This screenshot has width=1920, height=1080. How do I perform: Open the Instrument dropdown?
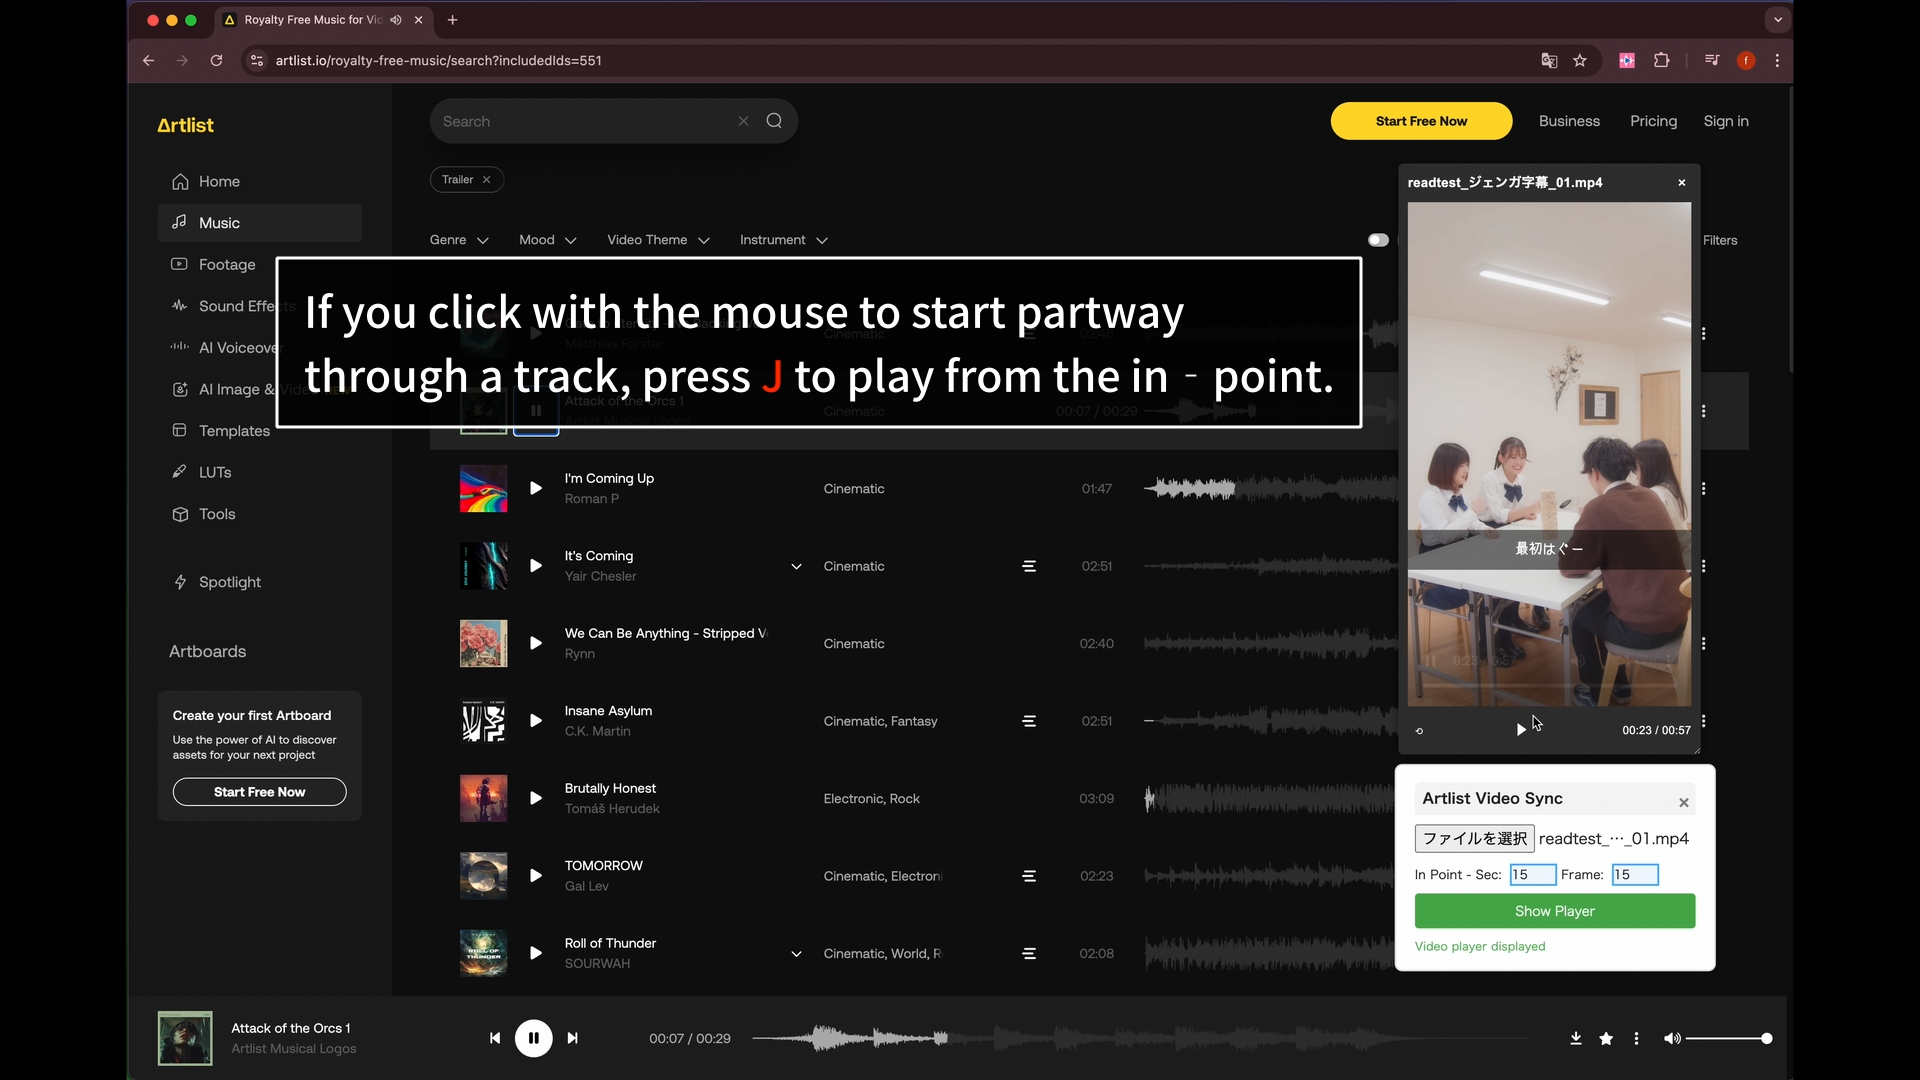coord(784,240)
